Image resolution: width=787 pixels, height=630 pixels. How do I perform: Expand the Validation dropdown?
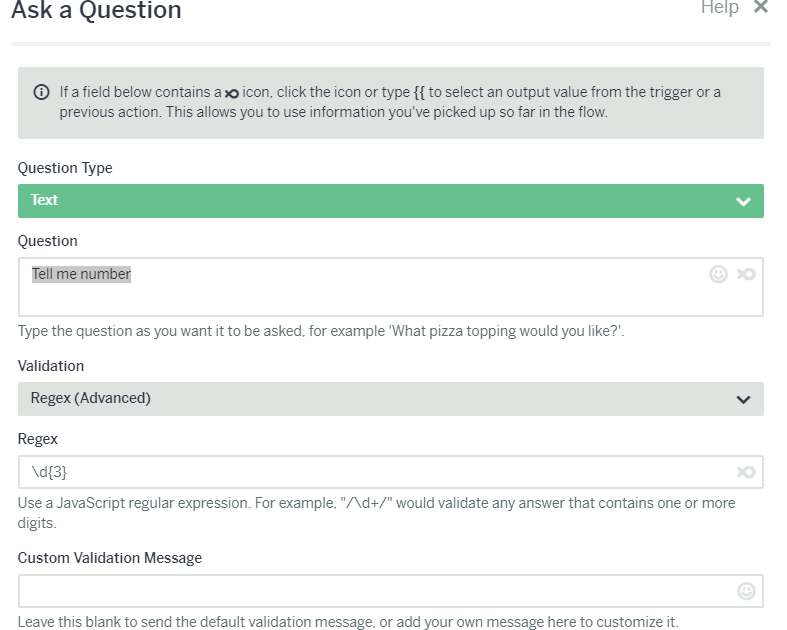[x=390, y=399]
